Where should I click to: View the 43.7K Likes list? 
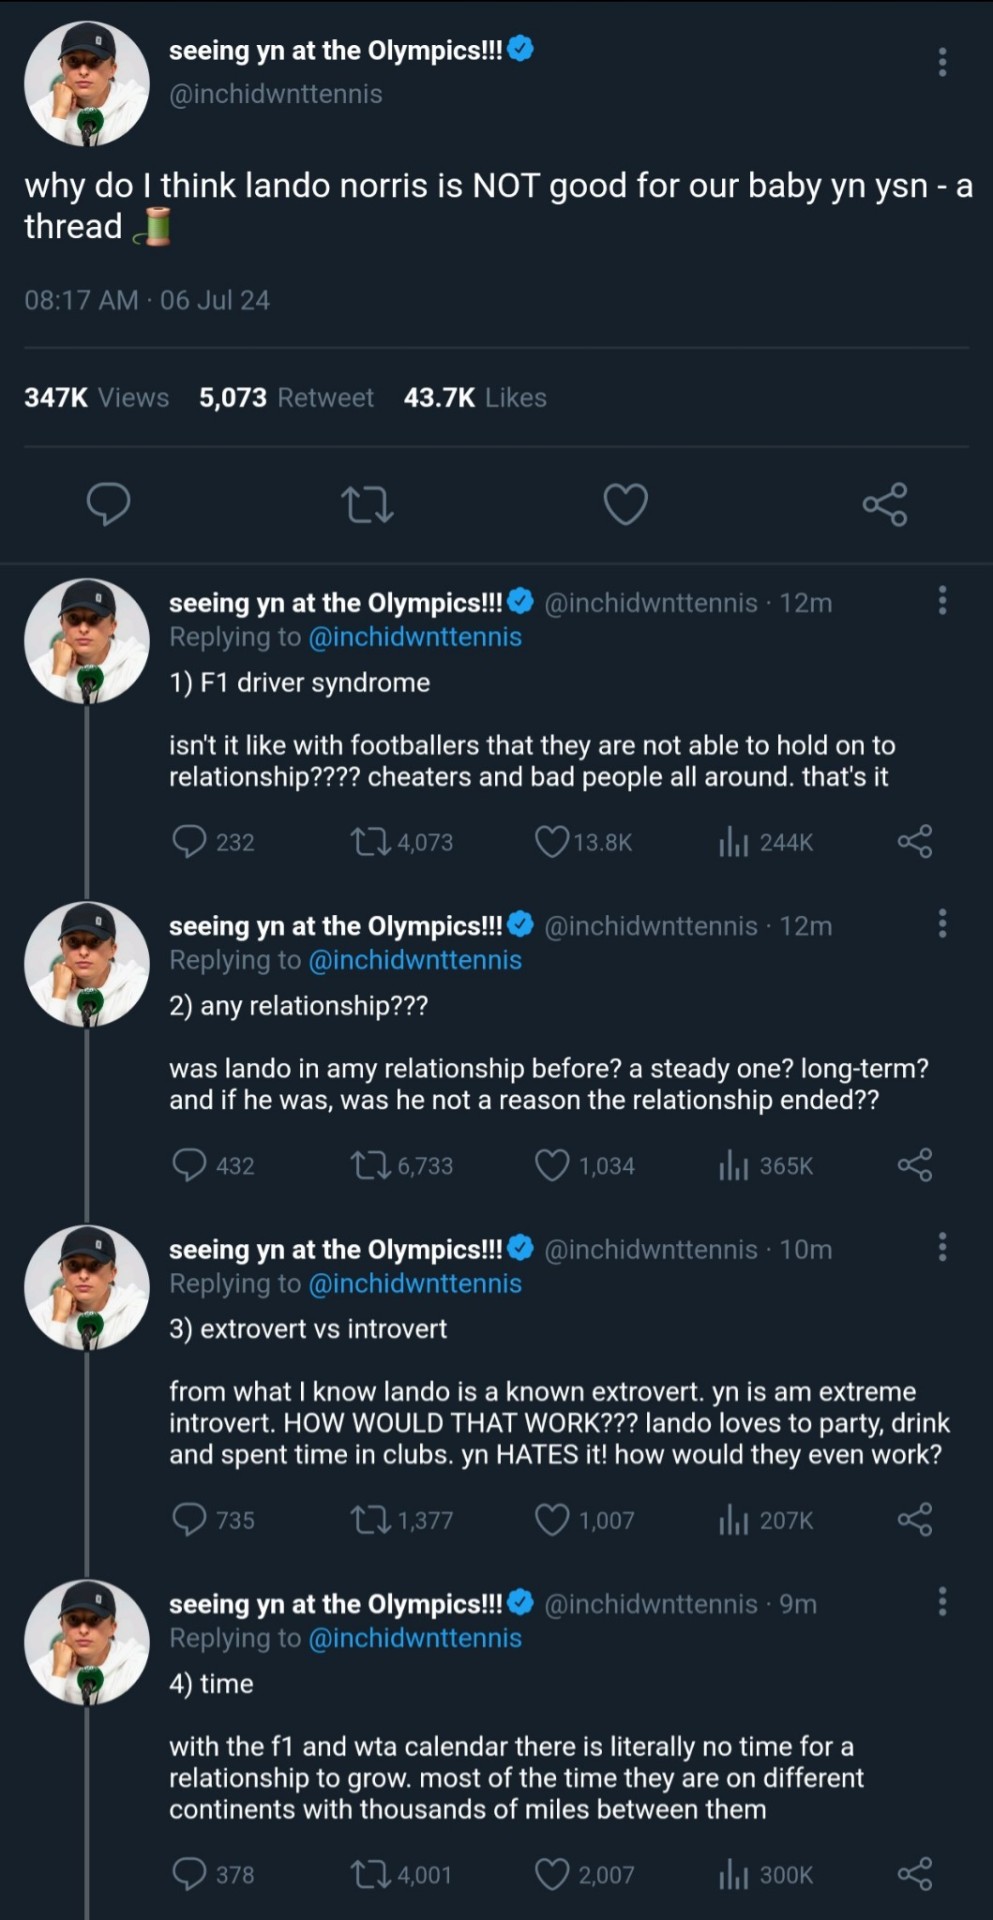click(475, 398)
